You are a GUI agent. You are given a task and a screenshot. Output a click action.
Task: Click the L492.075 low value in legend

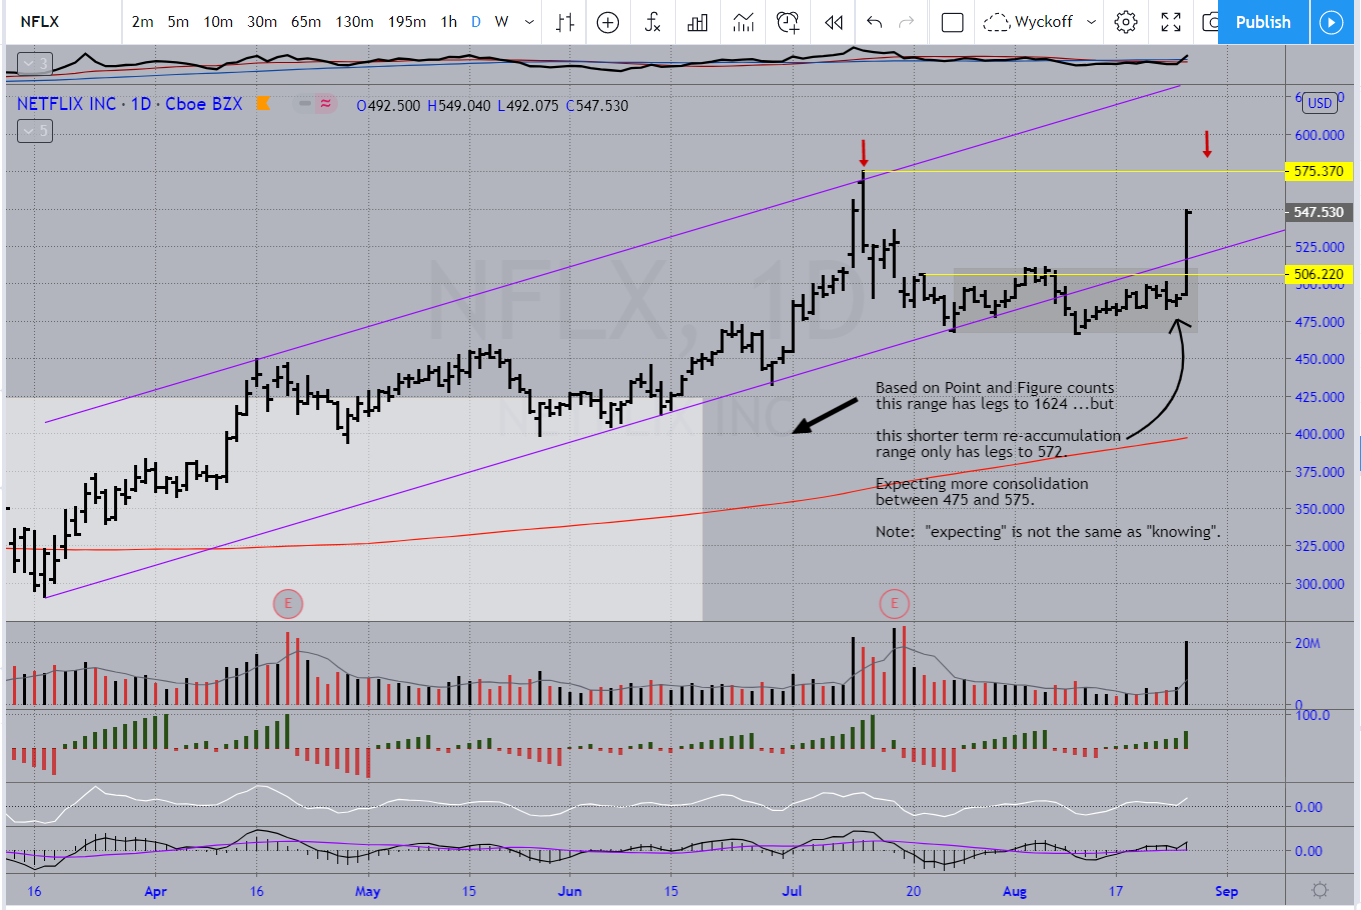point(528,106)
